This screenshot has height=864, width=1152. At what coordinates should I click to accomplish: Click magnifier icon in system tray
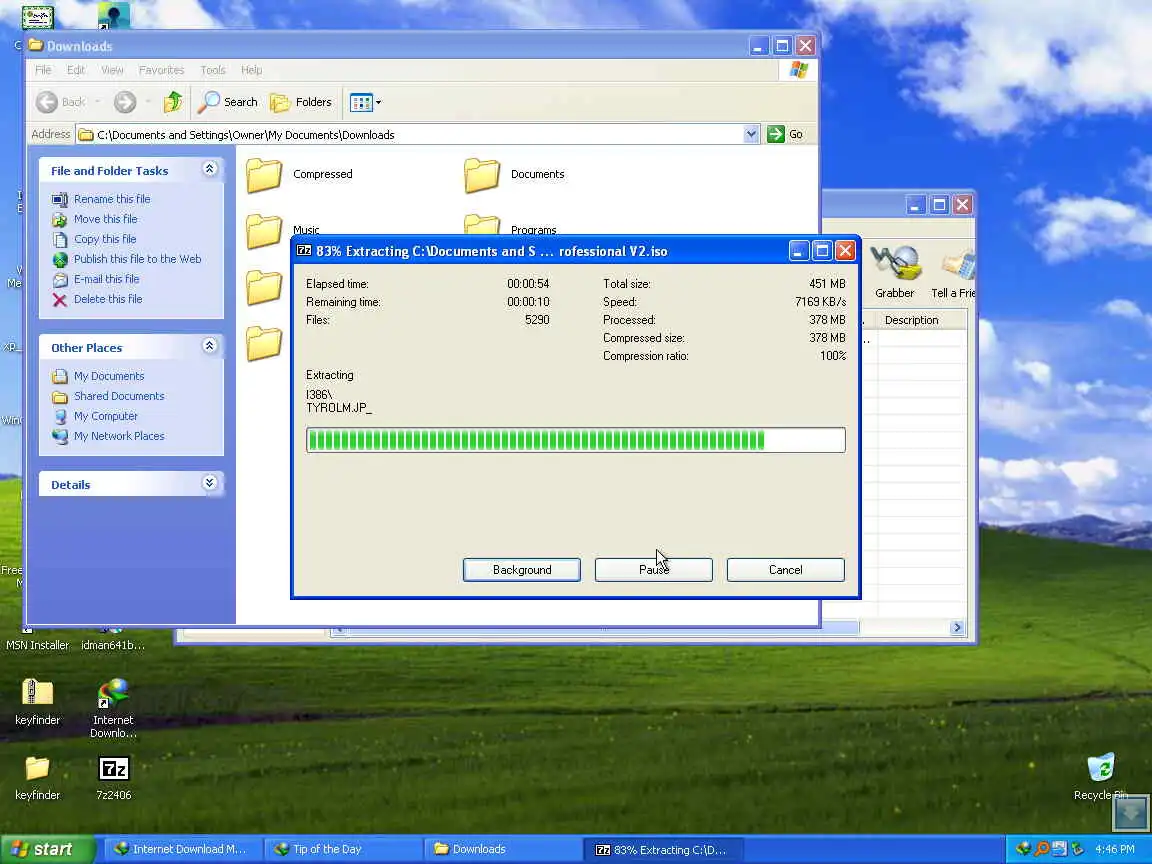(1041, 849)
